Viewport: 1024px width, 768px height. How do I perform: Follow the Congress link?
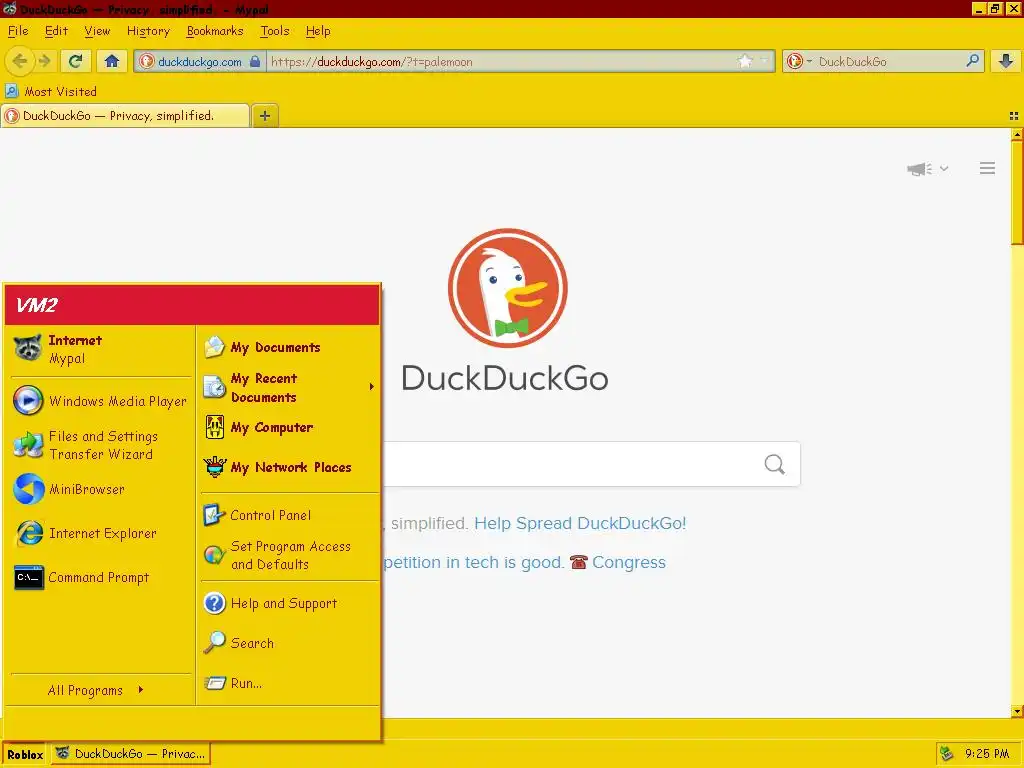tap(629, 562)
